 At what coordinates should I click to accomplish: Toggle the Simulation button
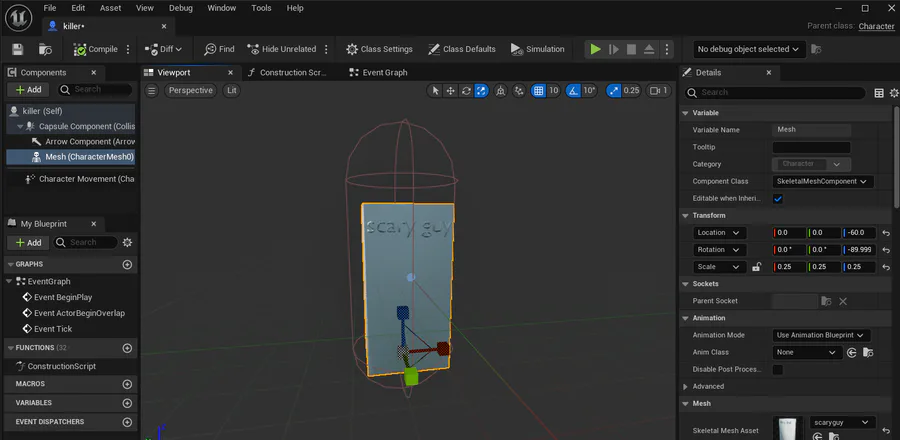click(x=537, y=49)
